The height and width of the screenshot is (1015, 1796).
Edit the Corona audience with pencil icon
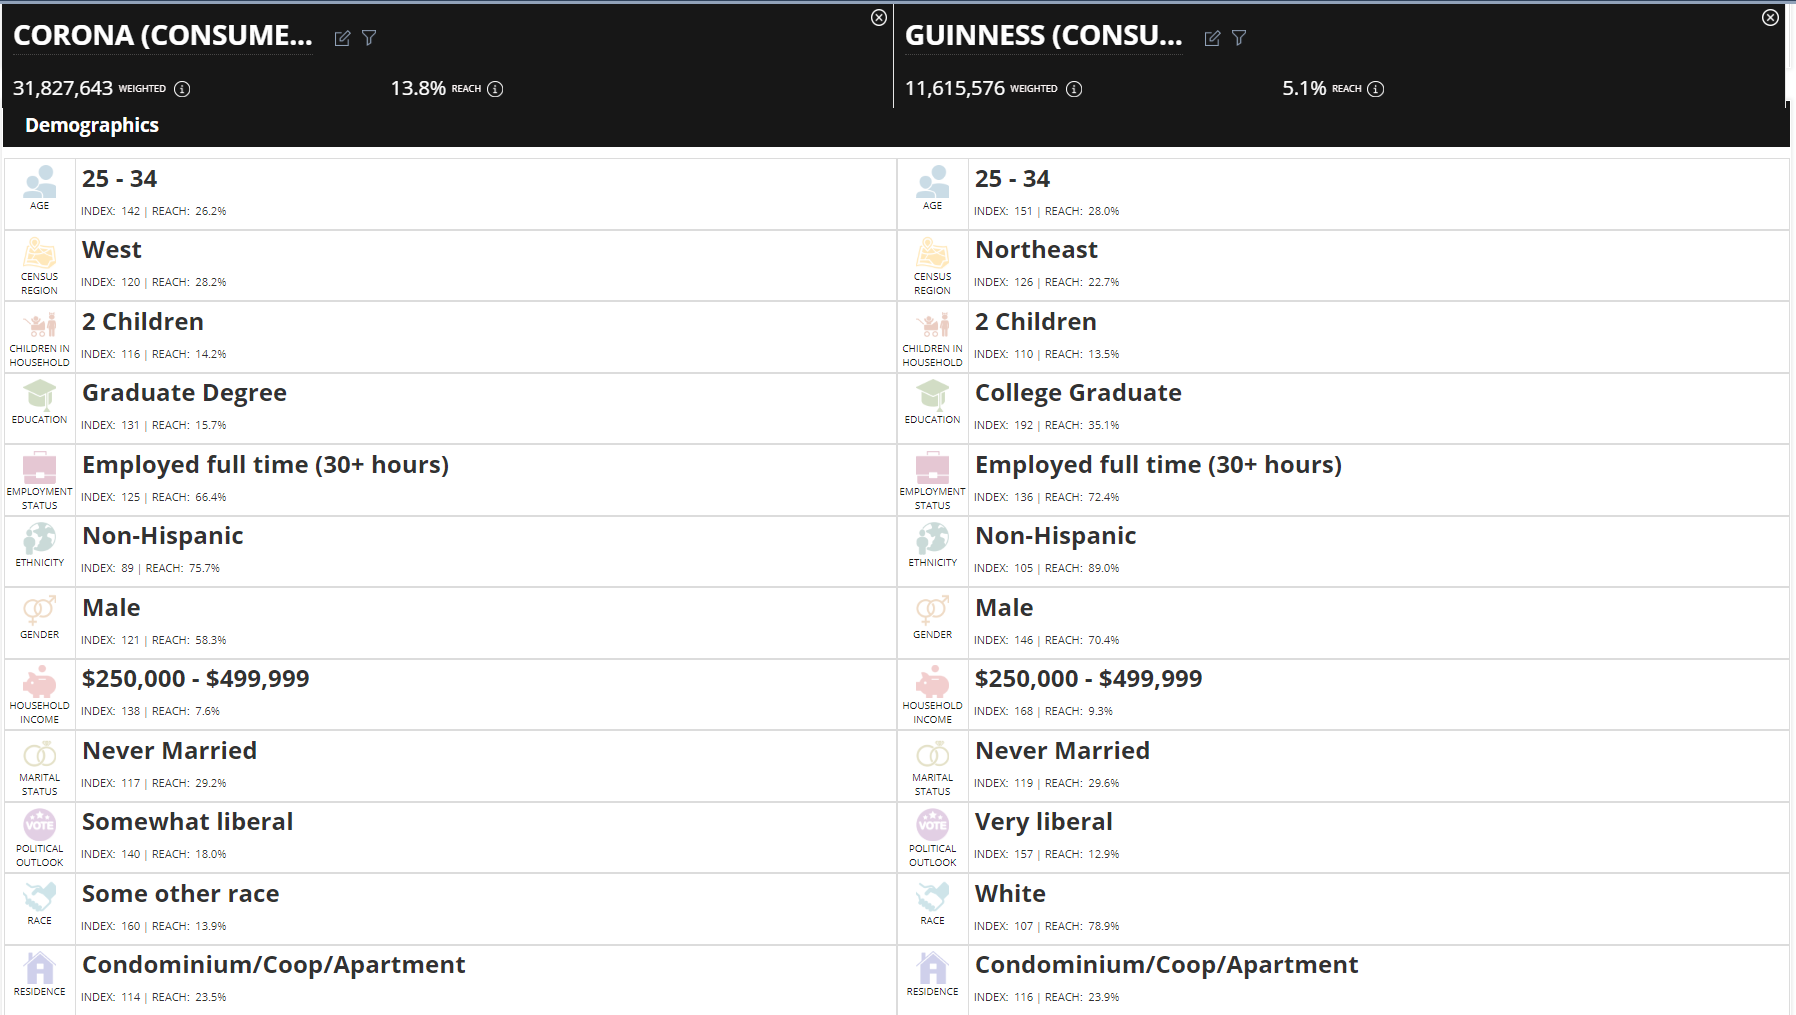pos(342,38)
